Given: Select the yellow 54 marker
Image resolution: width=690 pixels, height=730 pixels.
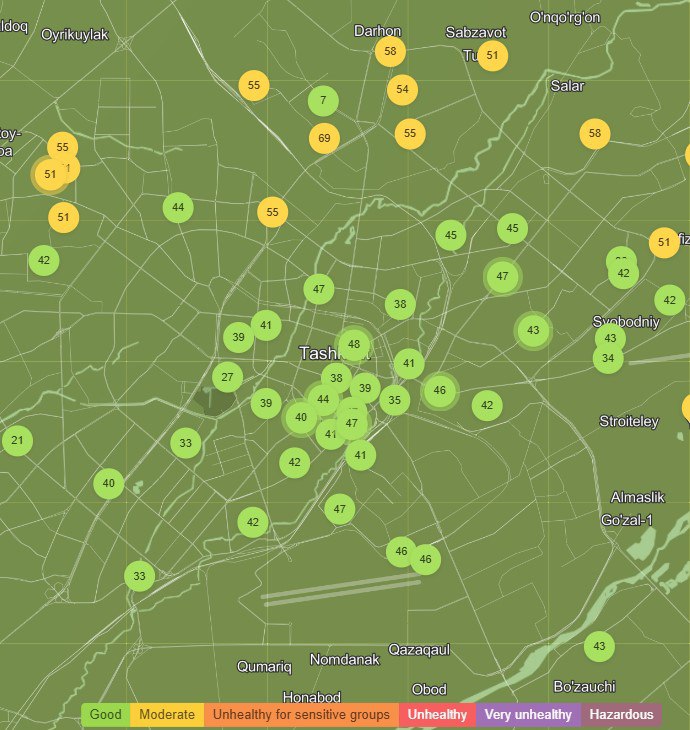Looking at the screenshot, I should click(402, 90).
